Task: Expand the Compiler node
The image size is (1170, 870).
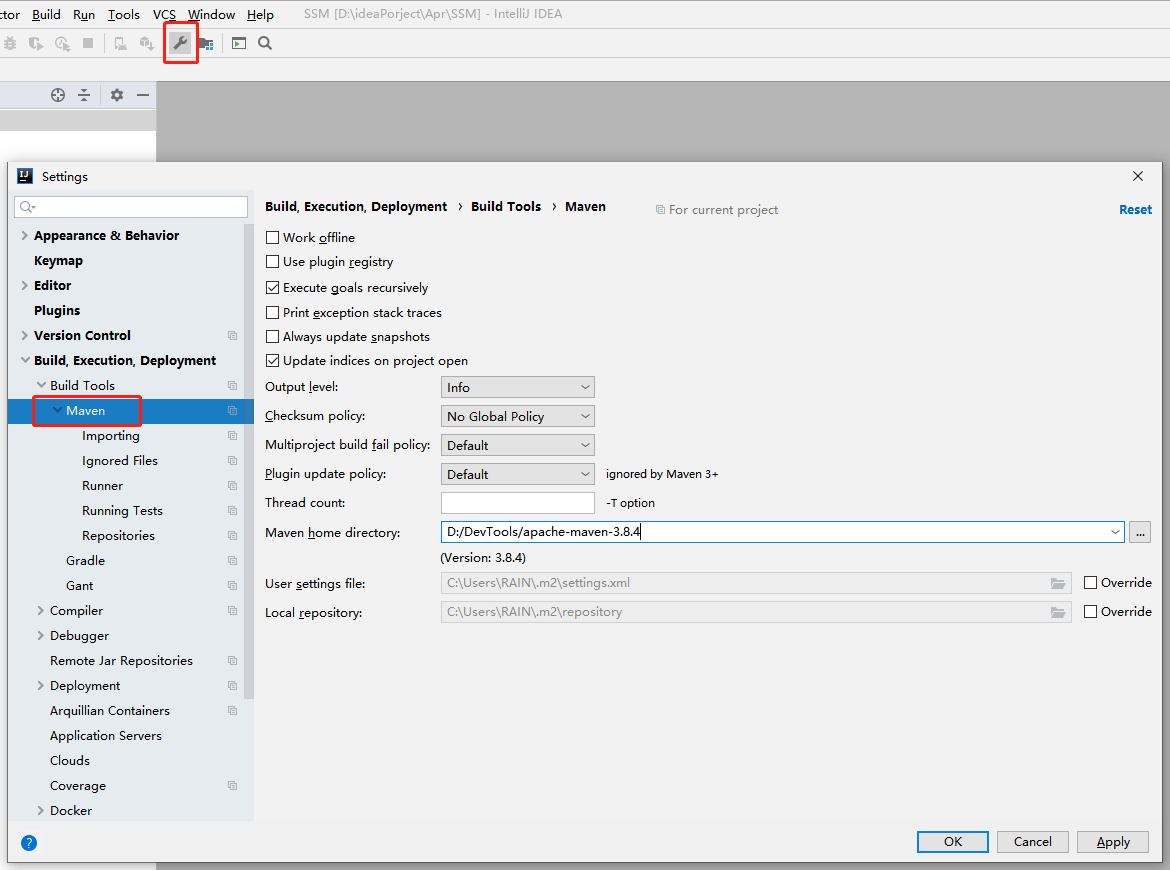Action: click(x=41, y=610)
